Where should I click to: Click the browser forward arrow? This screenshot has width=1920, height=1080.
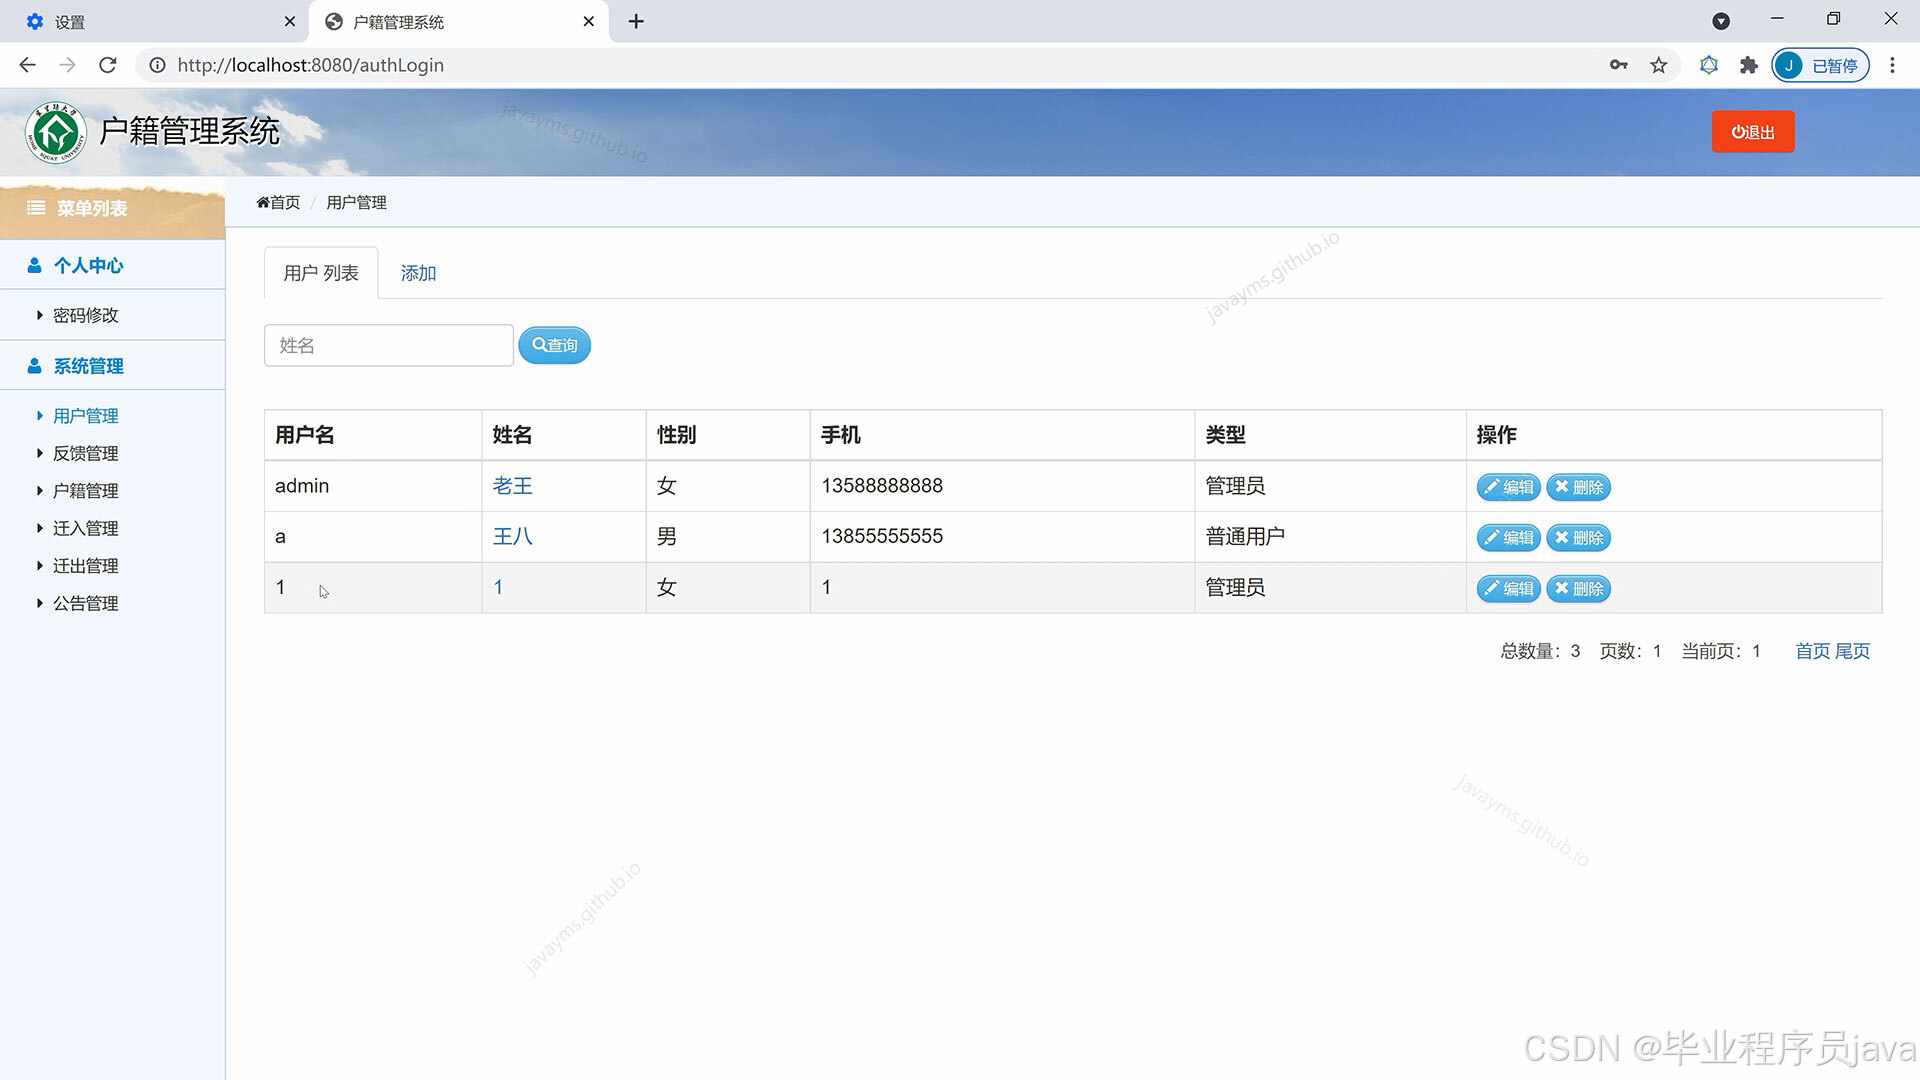tap(67, 65)
